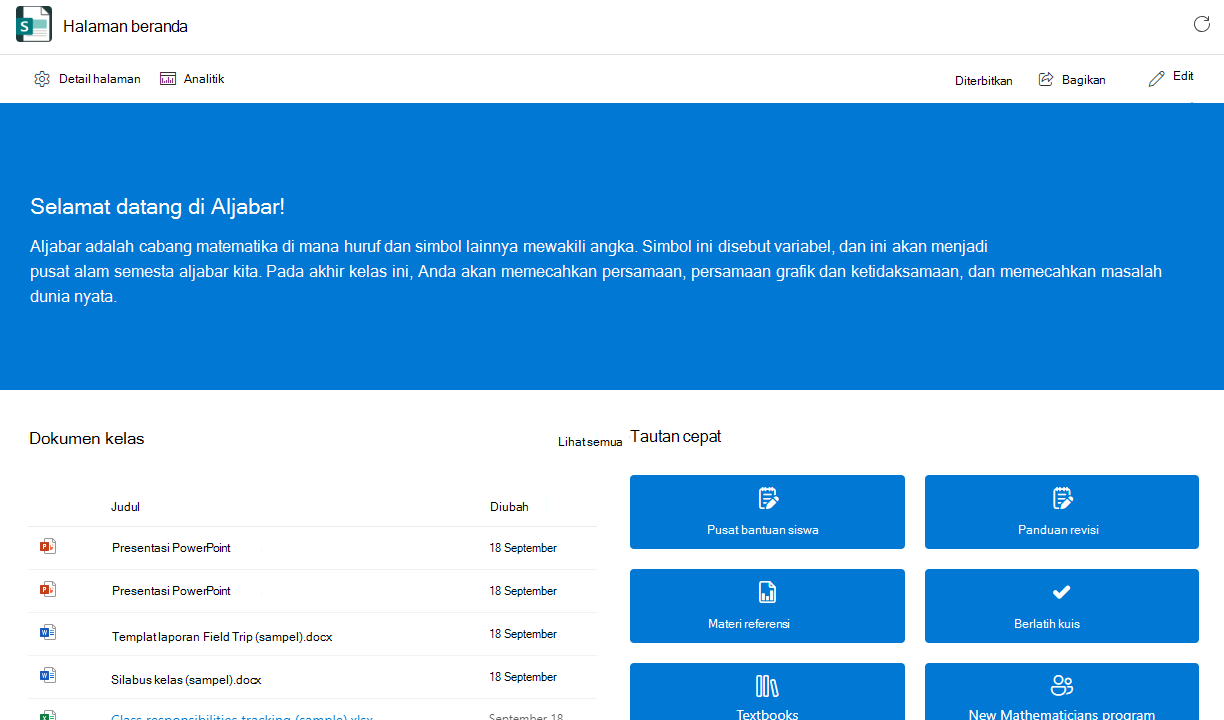The image size is (1224, 720).
Task: Click the Berlatih kuis checkmark icon
Action: point(1061,592)
